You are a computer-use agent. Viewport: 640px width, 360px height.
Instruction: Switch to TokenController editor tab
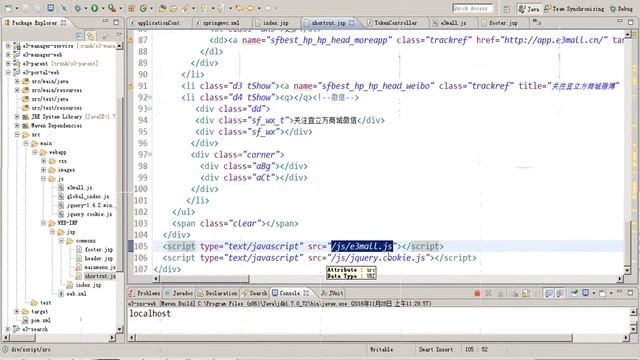tap(396, 23)
